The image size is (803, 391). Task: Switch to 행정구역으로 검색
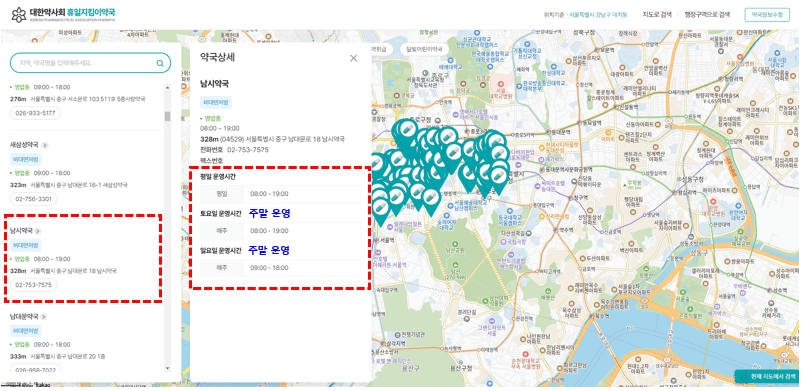click(707, 14)
